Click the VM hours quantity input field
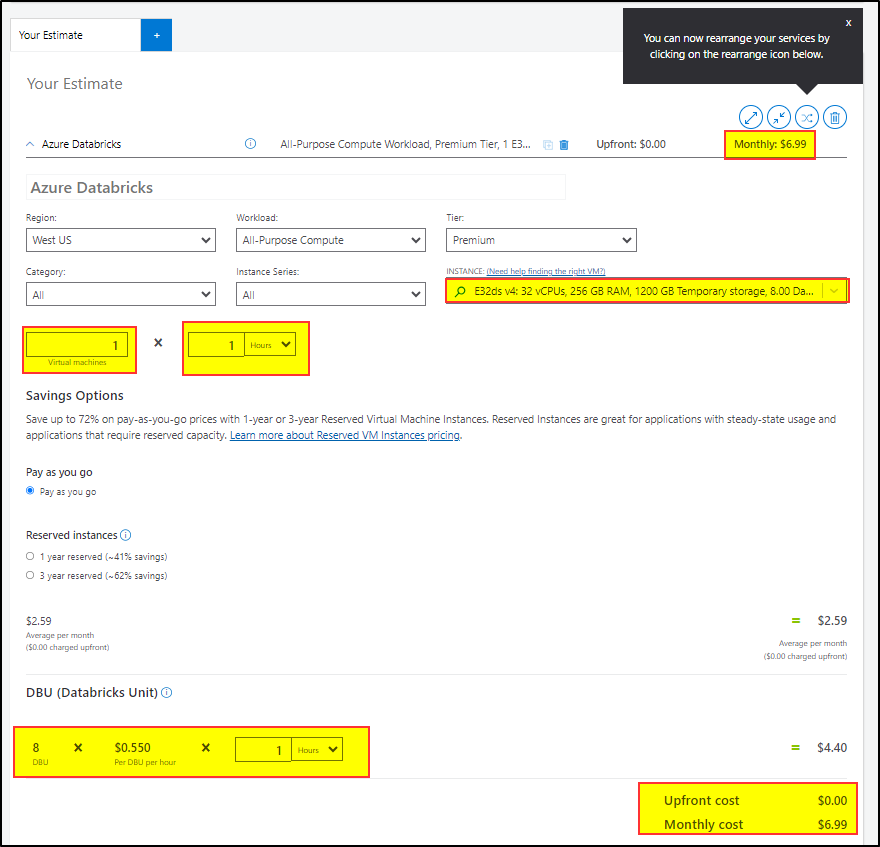 216,345
